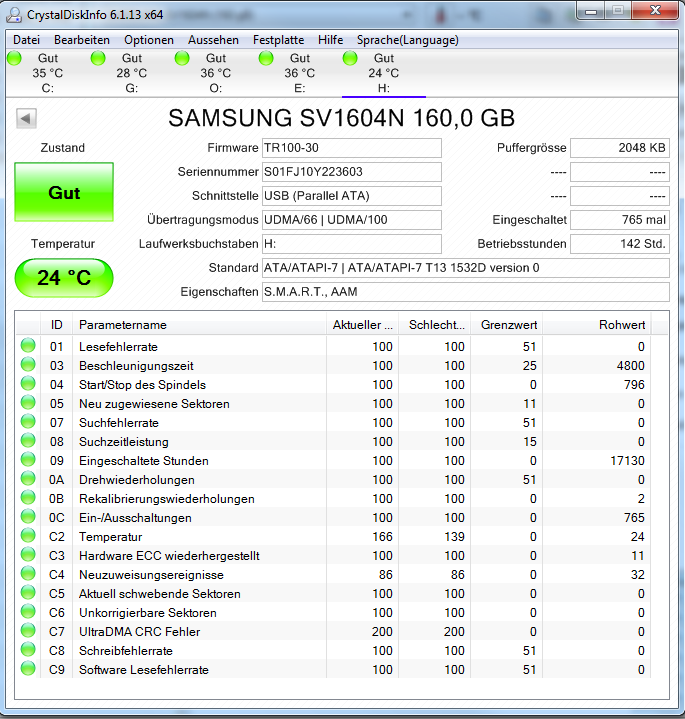Open the Bearbeiten menu
This screenshot has height=719, width=685.
pos(82,40)
